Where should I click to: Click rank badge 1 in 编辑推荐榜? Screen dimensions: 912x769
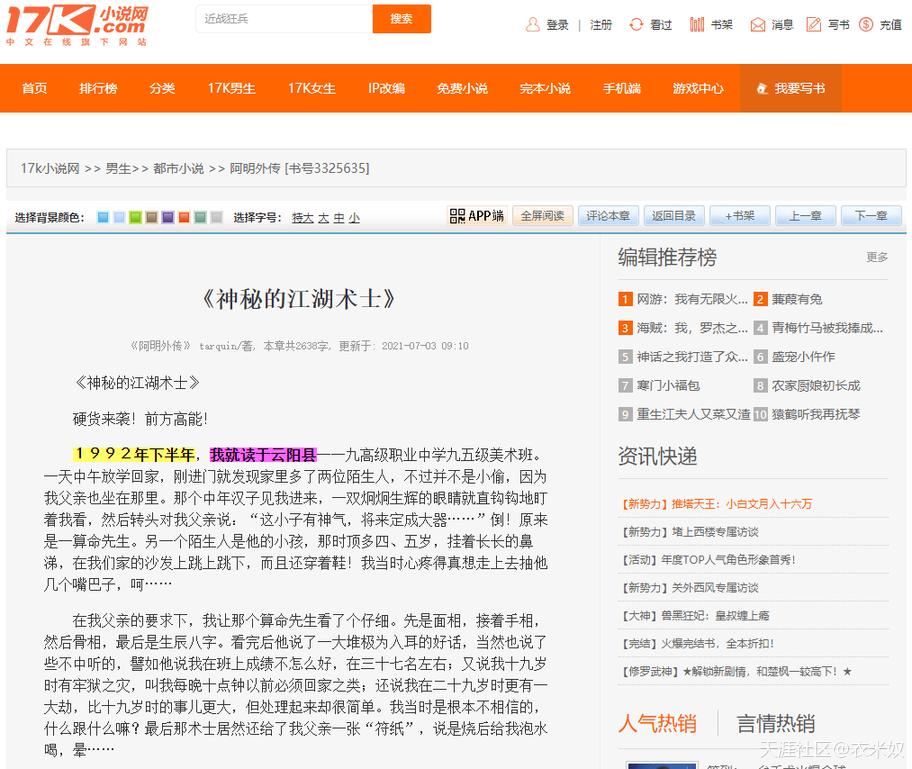tap(625, 300)
